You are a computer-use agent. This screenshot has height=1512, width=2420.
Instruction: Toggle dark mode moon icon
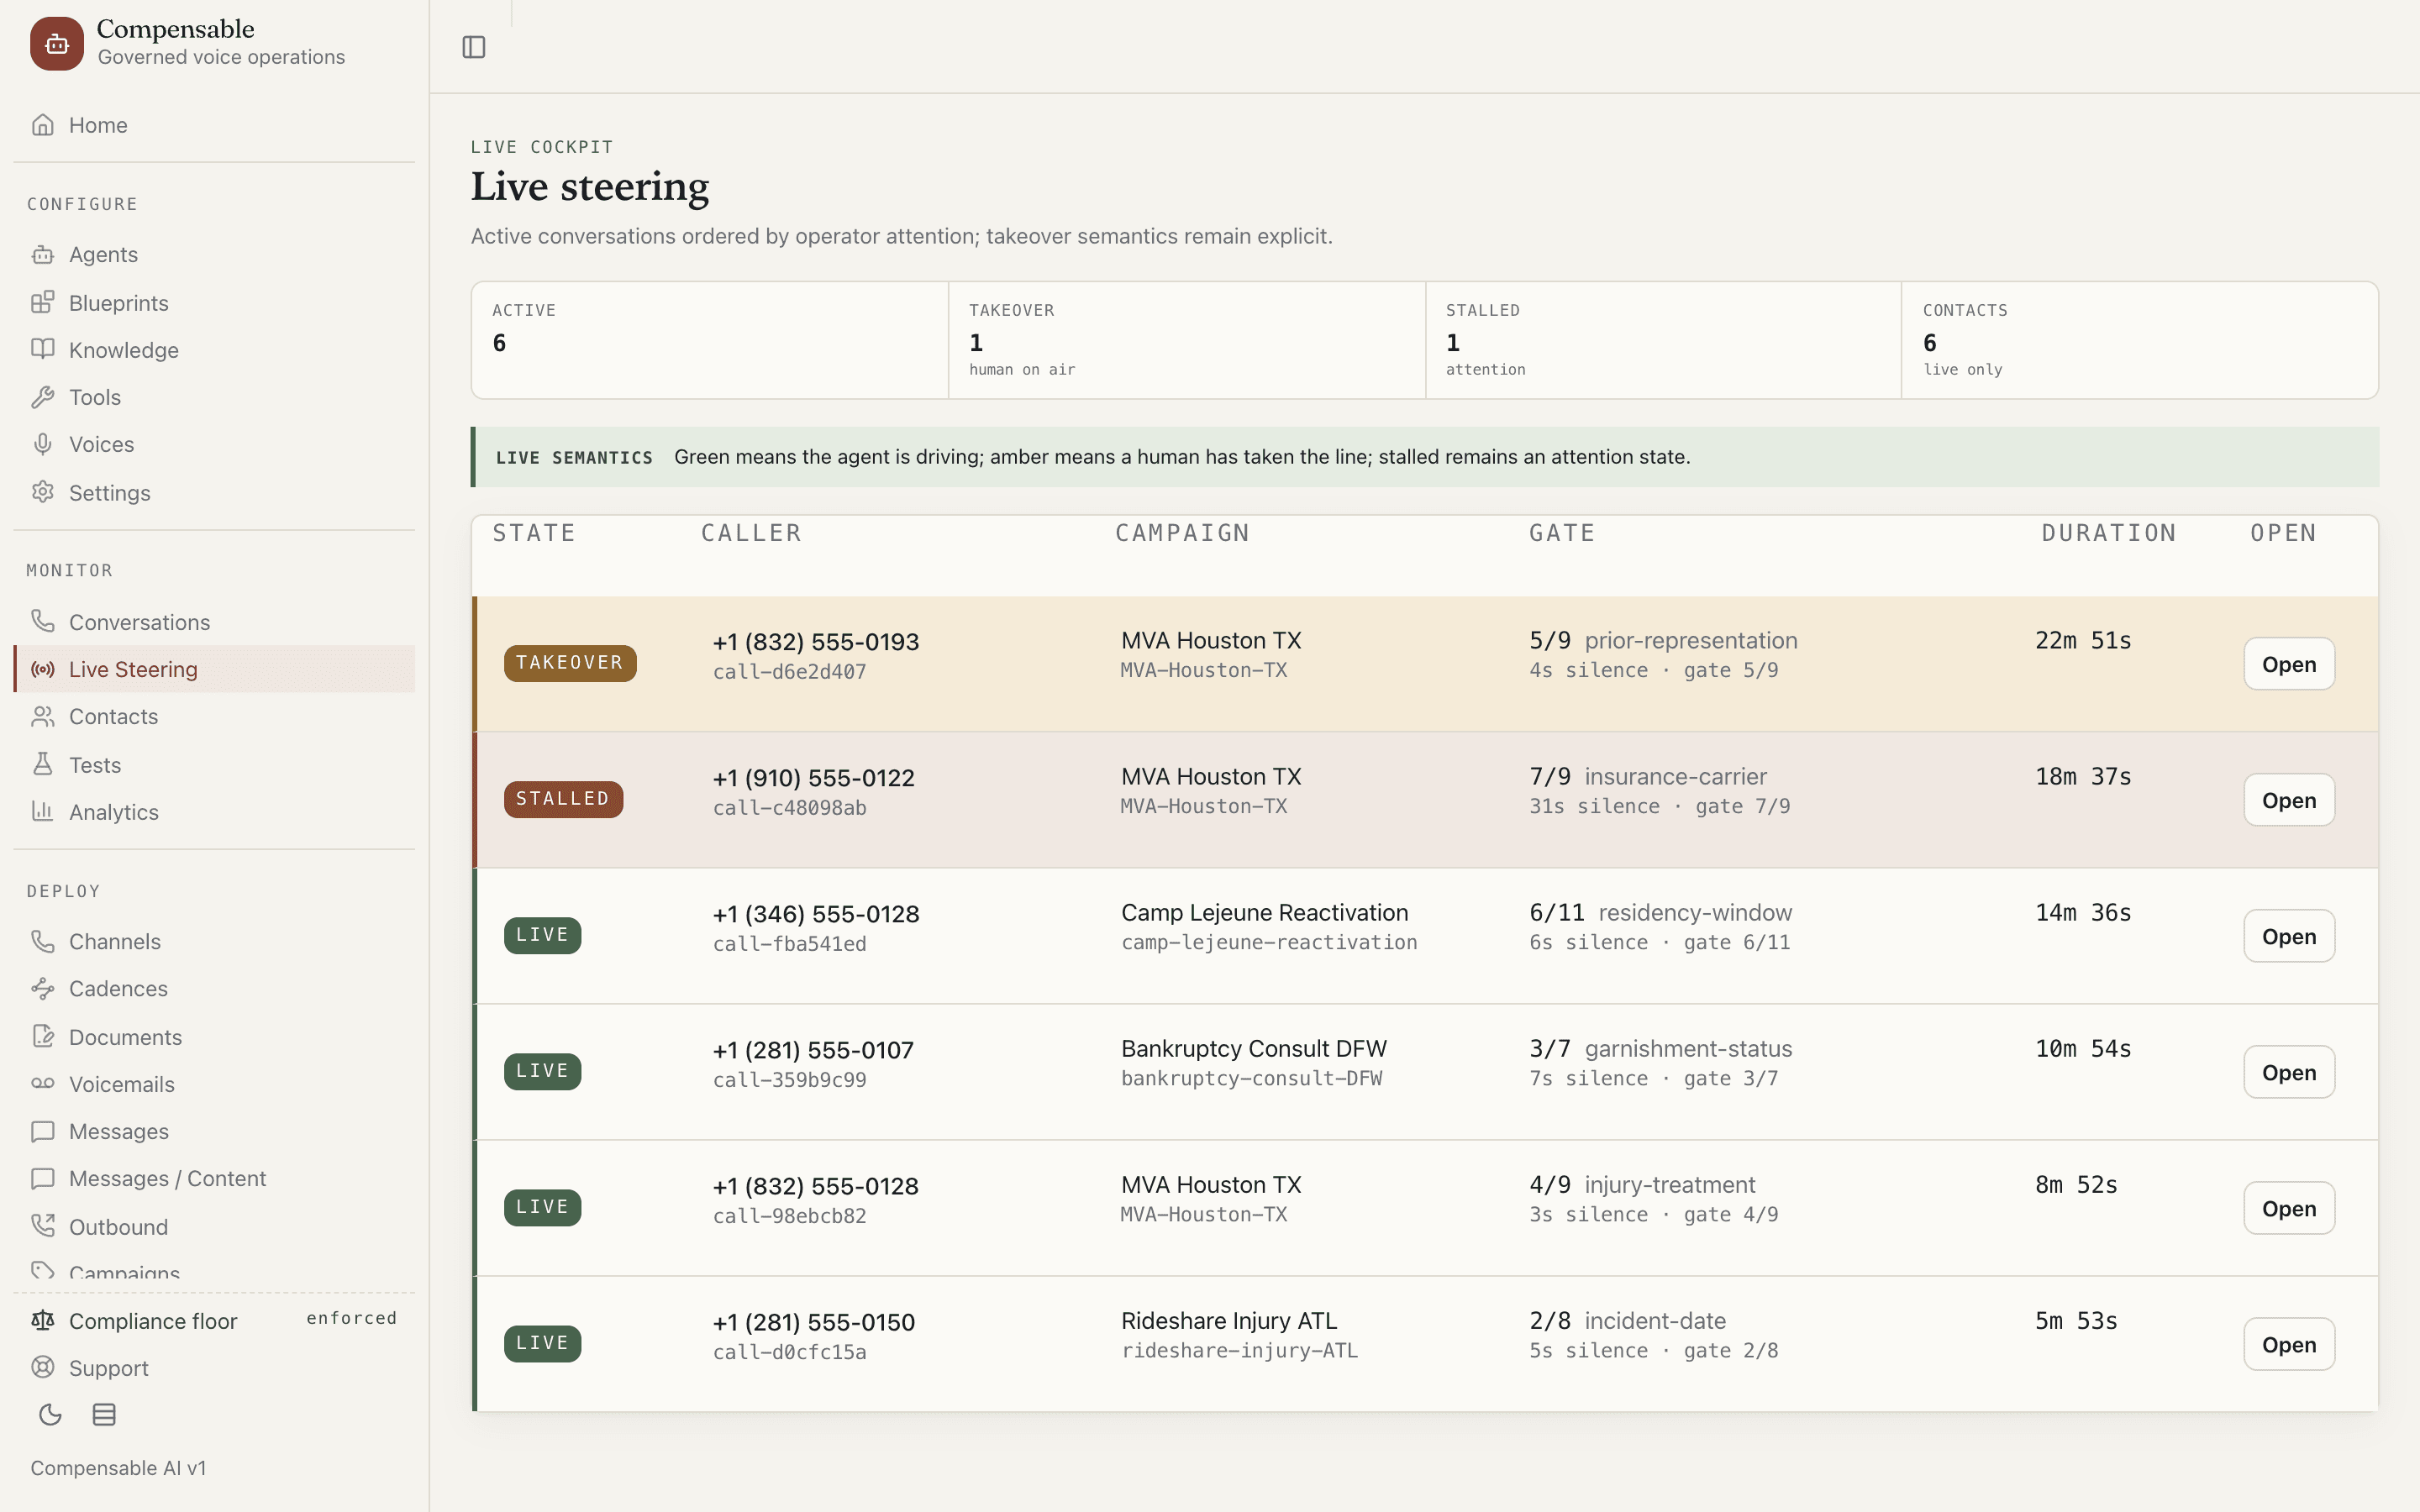[x=50, y=1415]
